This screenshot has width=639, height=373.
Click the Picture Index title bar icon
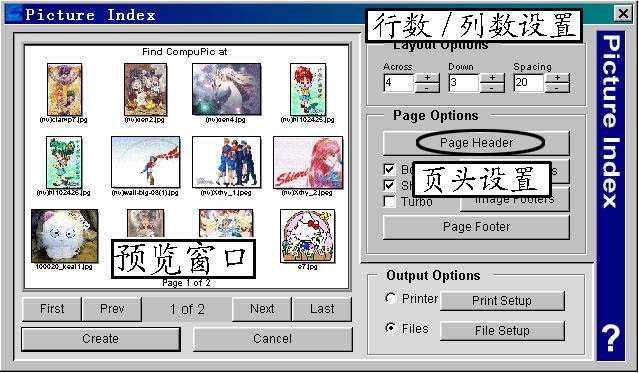point(13,15)
